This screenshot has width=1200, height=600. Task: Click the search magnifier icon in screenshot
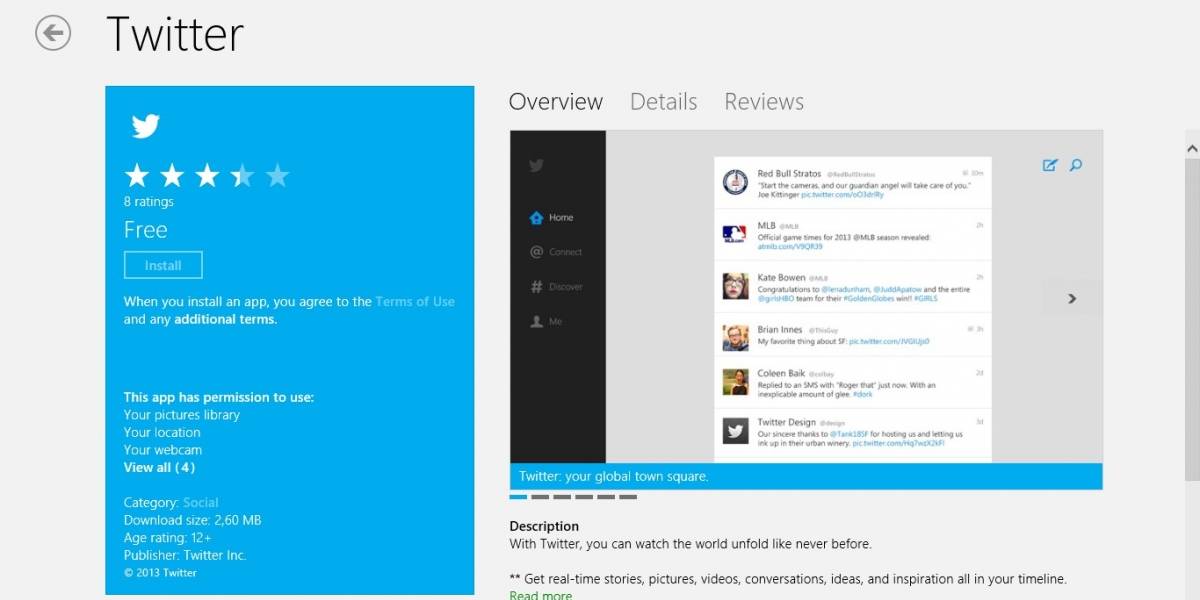tap(1076, 165)
